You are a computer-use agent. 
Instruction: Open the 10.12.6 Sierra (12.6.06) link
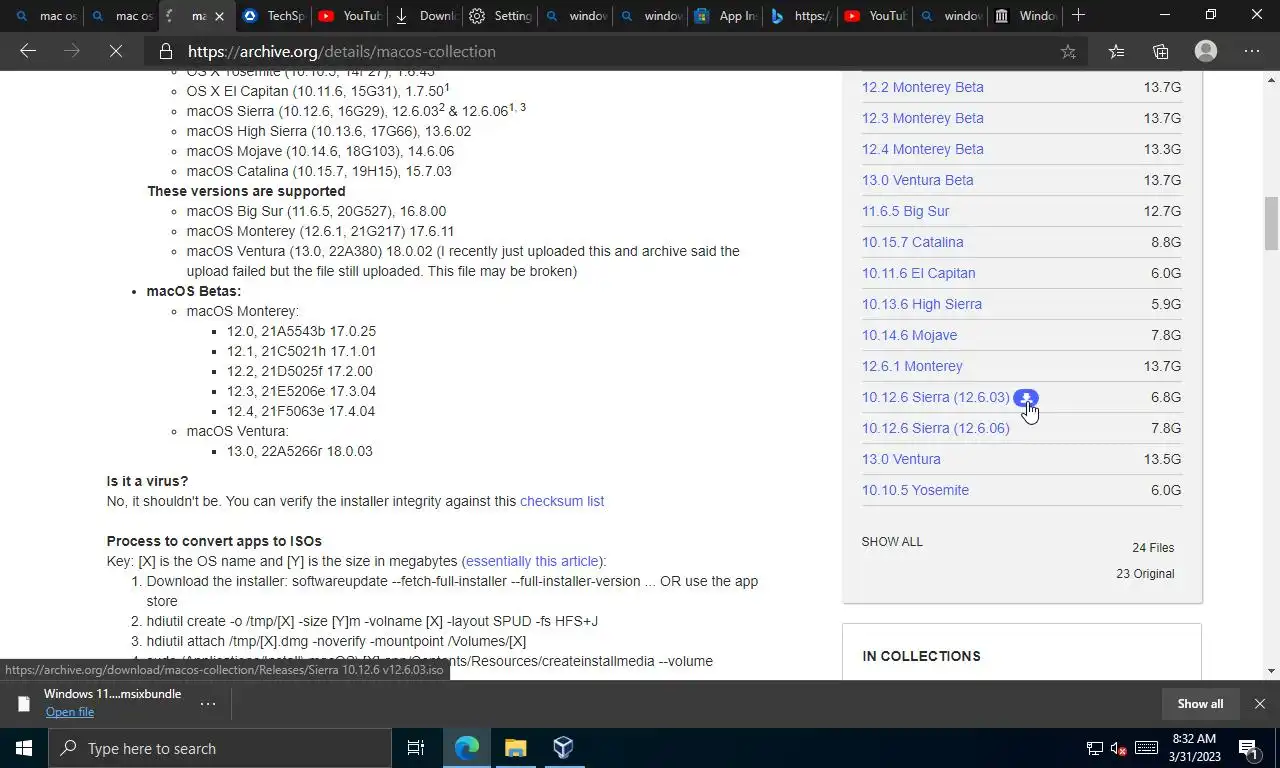(935, 428)
